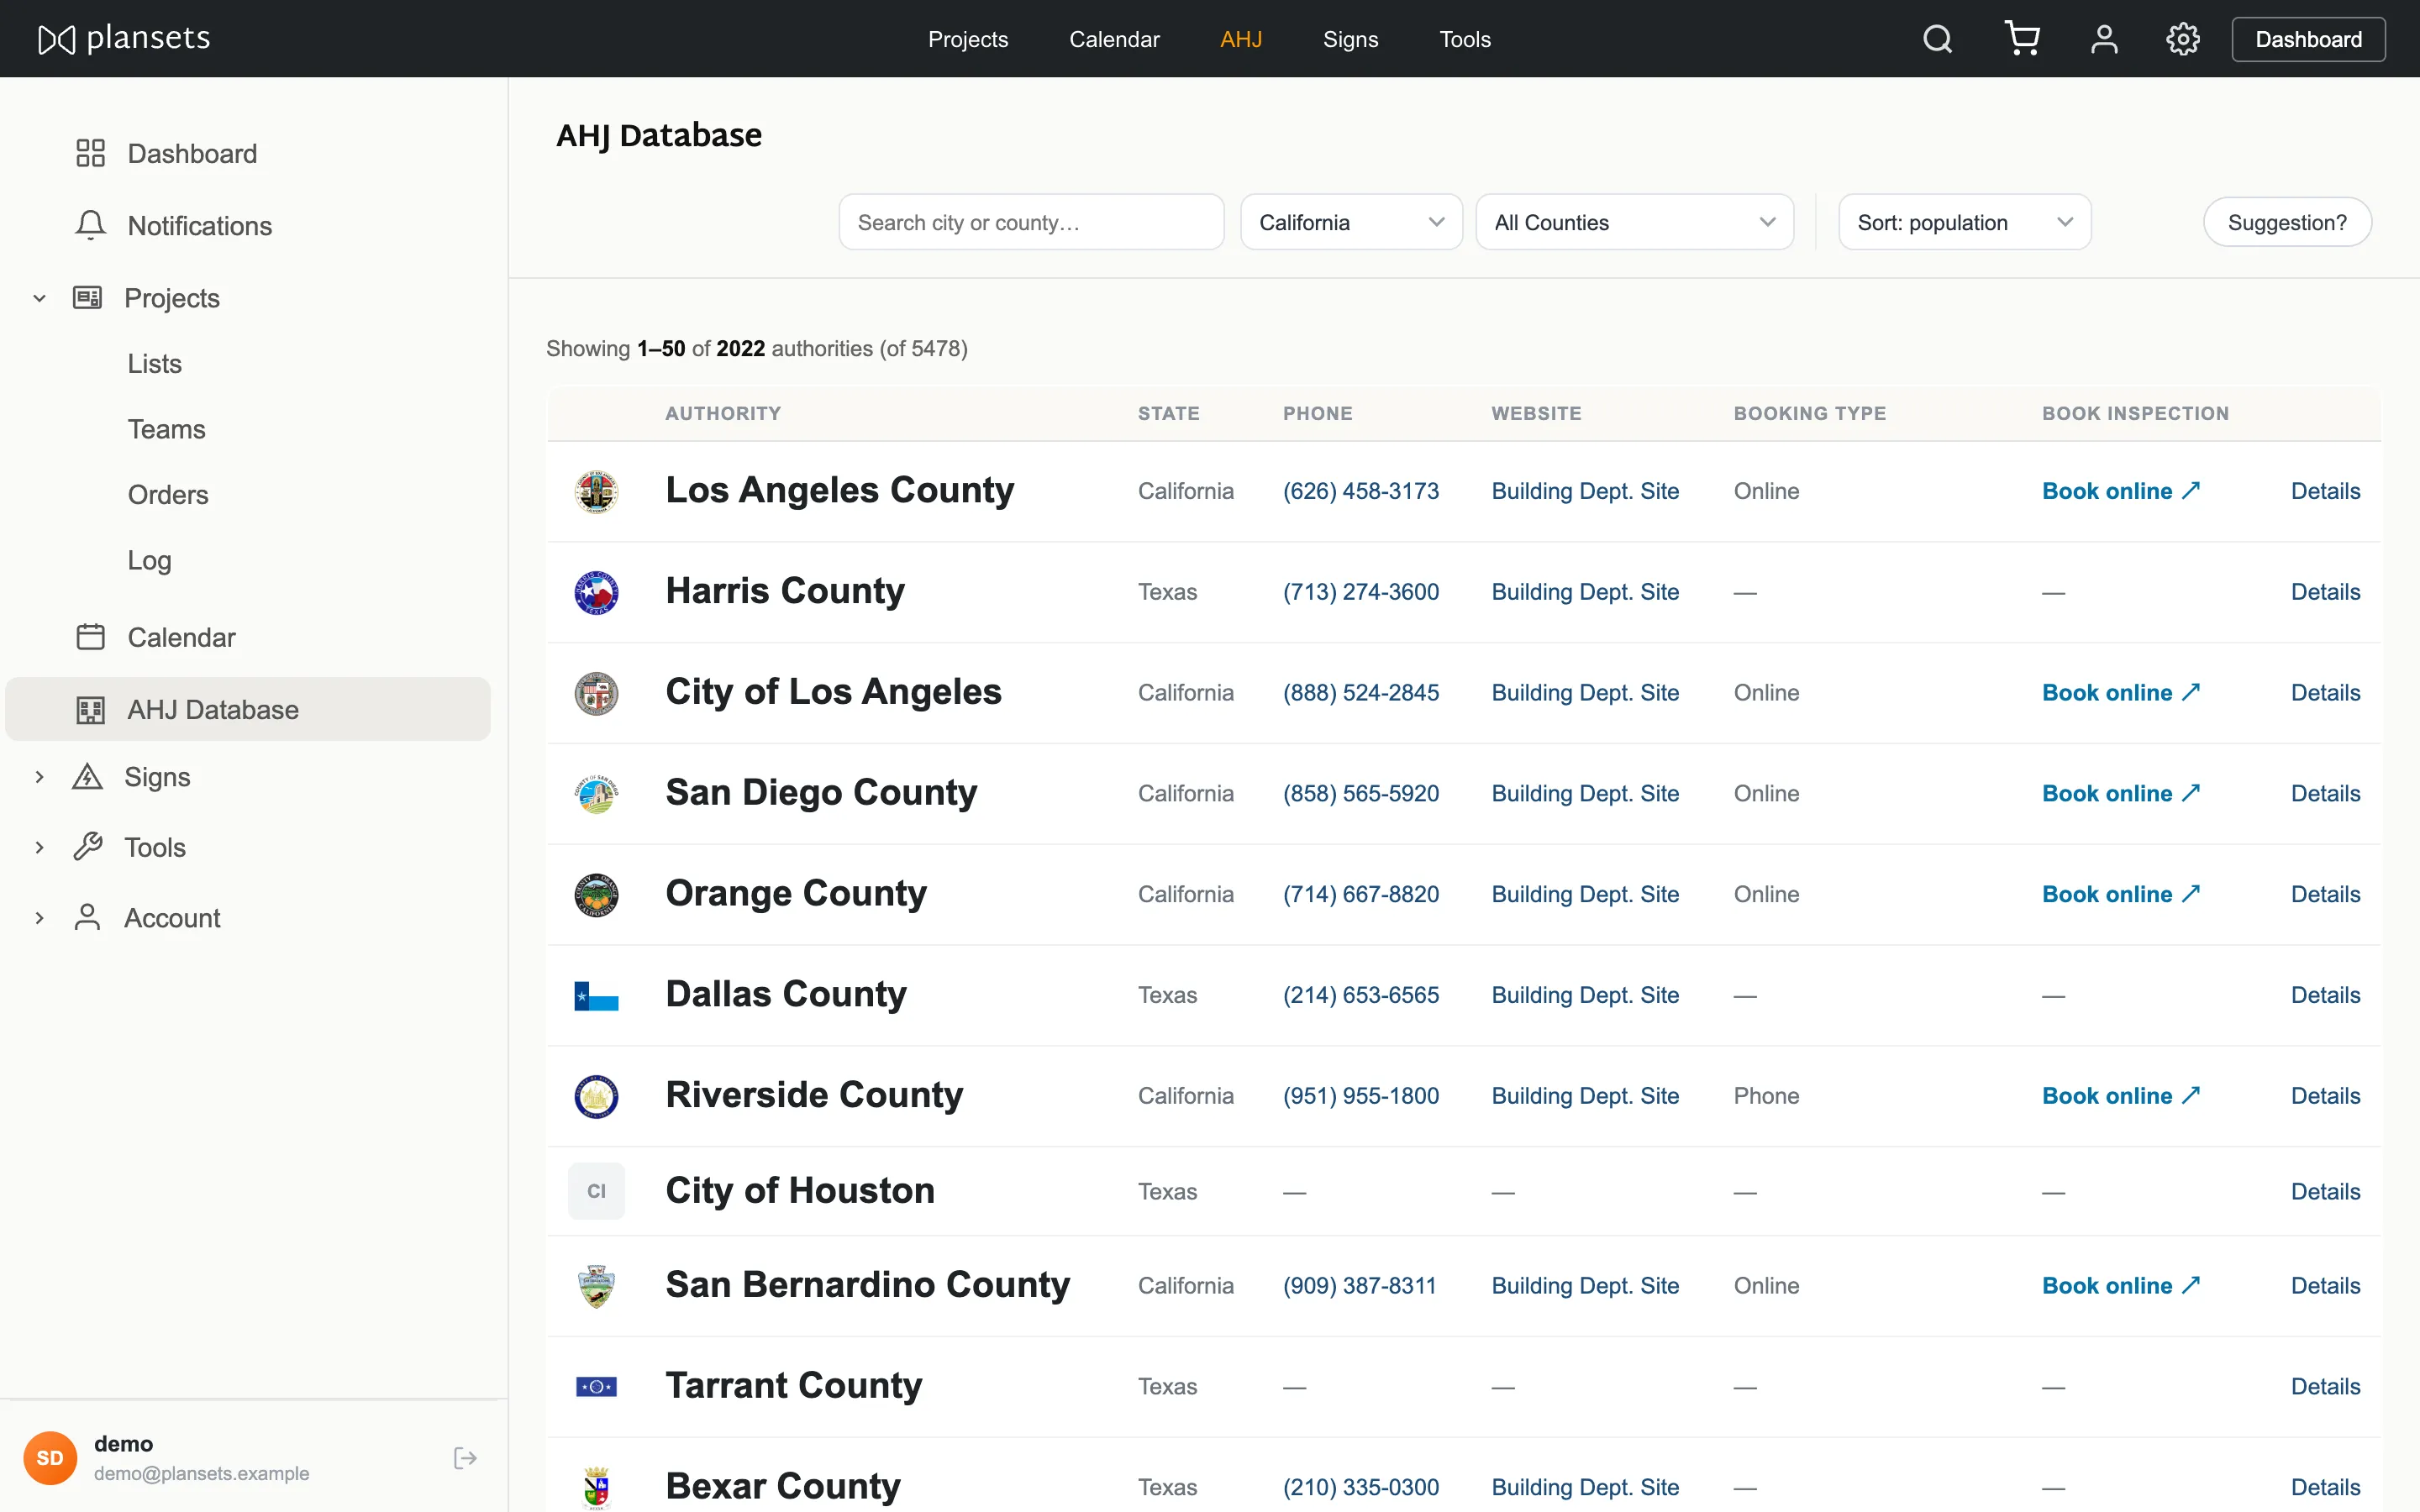Click the Orange County seal
The width and height of the screenshot is (2420, 1512).
click(596, 894)
